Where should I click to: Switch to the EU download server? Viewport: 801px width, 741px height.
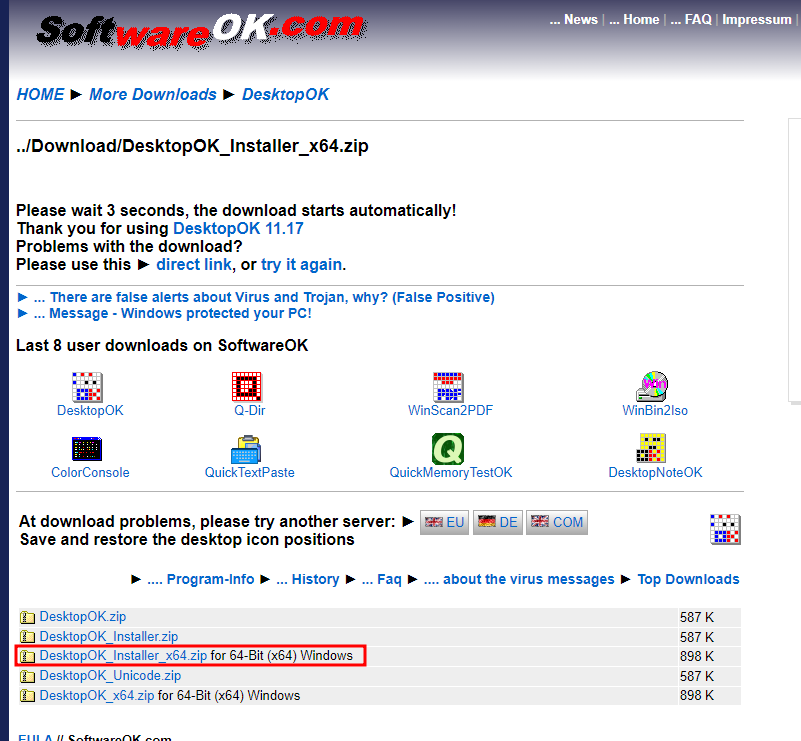click(444, 522)
